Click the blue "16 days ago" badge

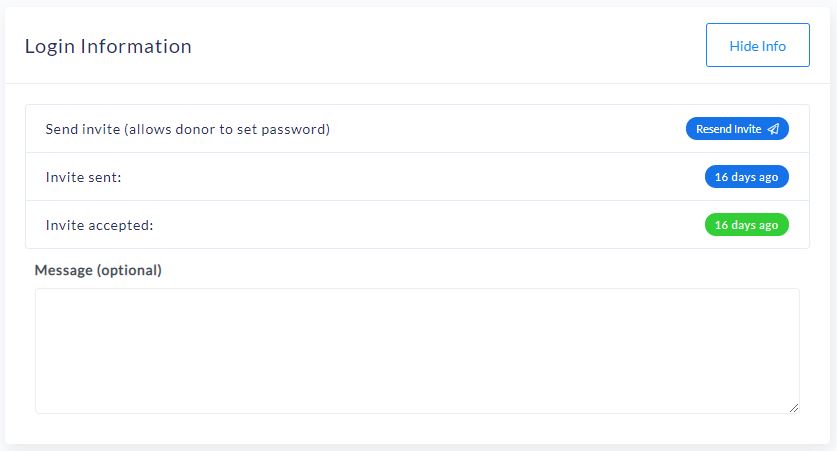pos(746,177)
